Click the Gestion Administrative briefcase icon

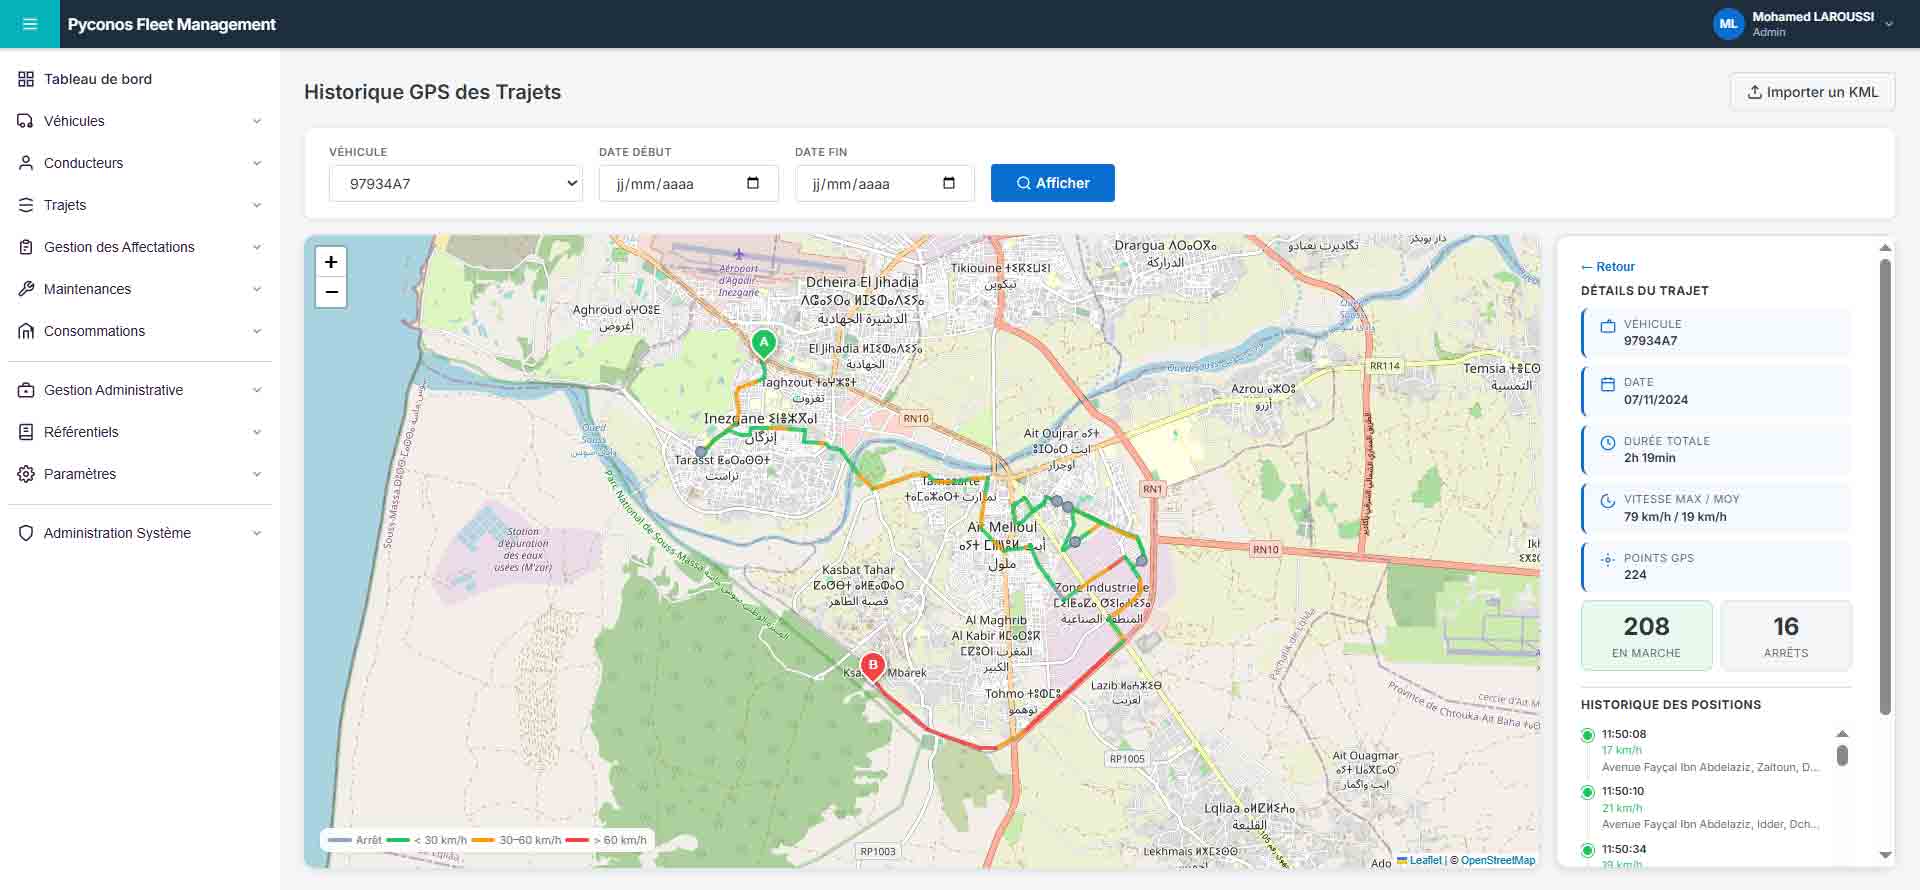(x=26, y=390)
